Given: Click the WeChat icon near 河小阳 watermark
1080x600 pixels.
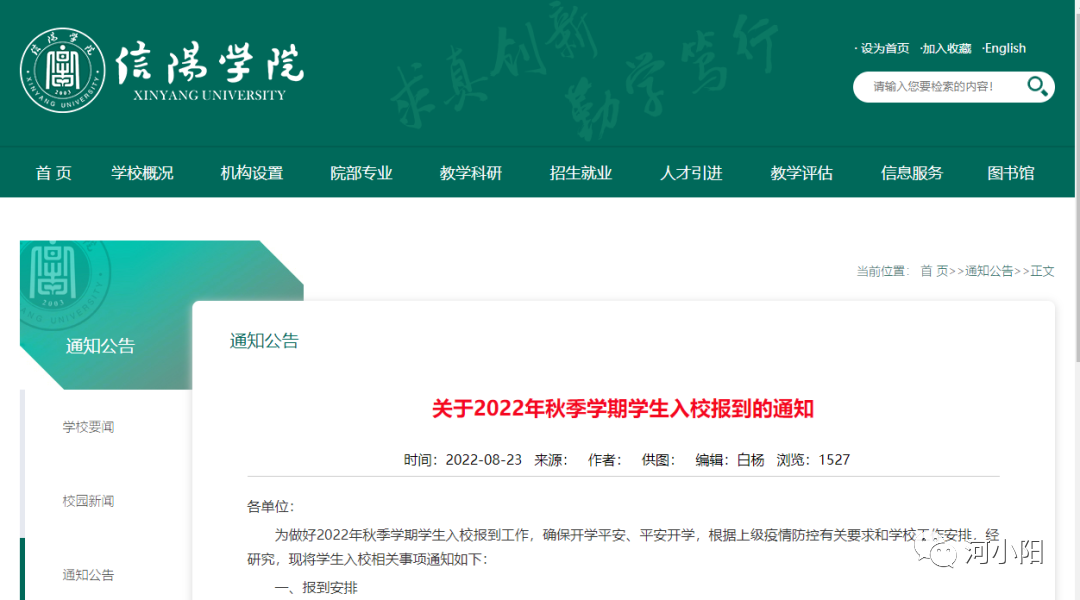Looking at the screenshot, I should [944, 551].
